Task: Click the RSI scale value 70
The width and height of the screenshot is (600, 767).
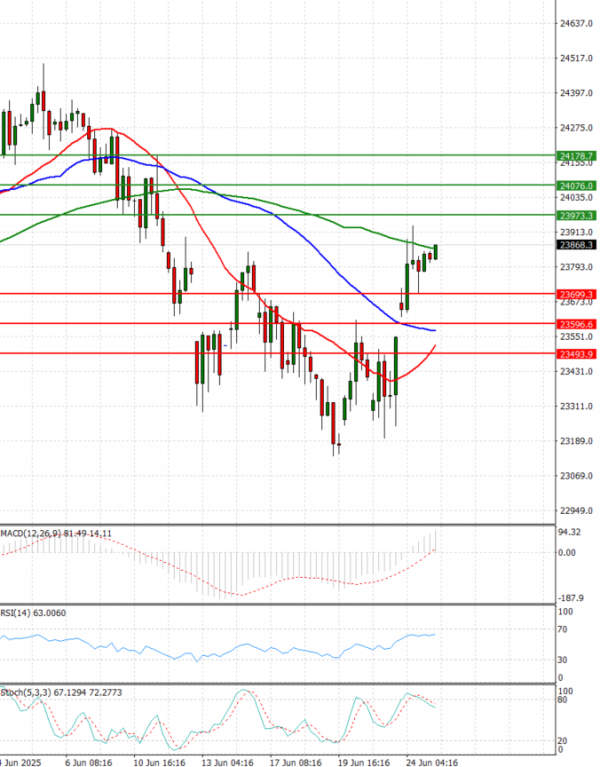Action: tap(563, 630)
